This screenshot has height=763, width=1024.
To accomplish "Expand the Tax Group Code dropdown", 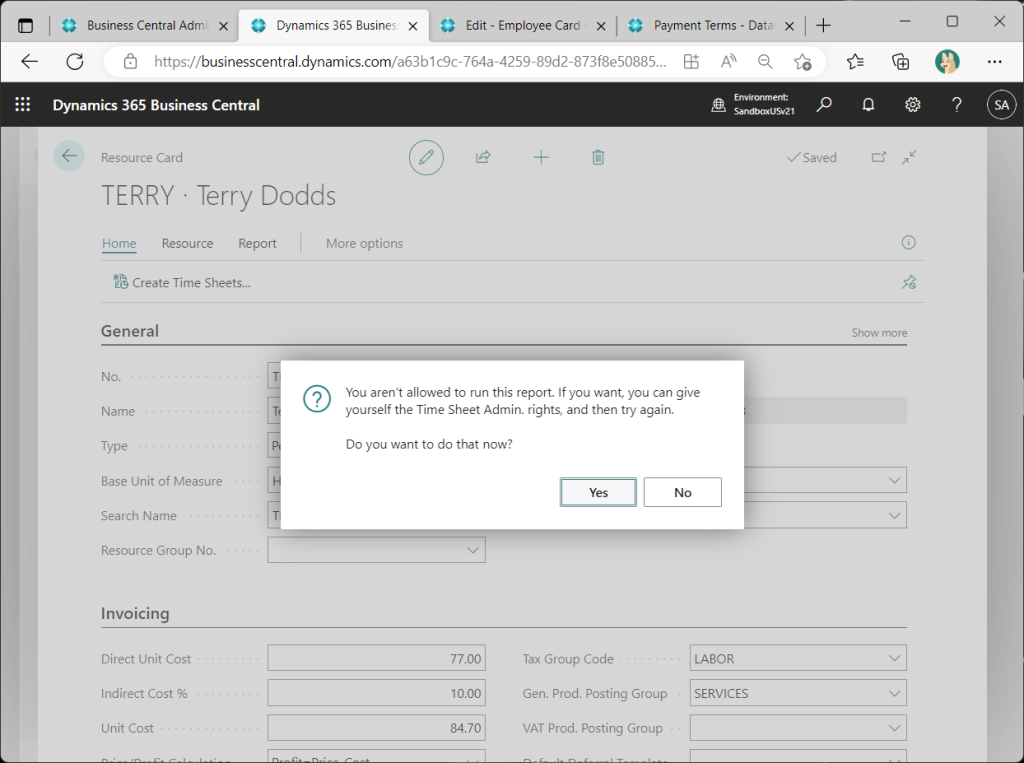I will point(894,658).
